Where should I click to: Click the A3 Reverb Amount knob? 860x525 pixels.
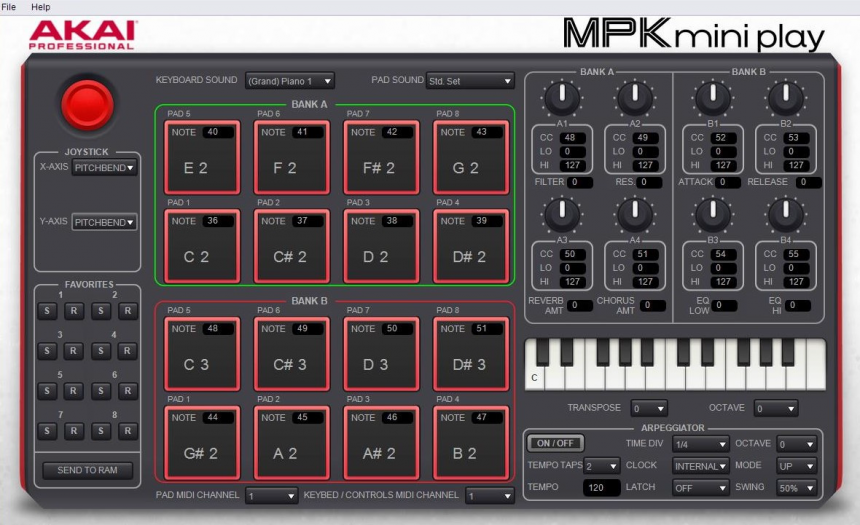(x=562, y=214)
